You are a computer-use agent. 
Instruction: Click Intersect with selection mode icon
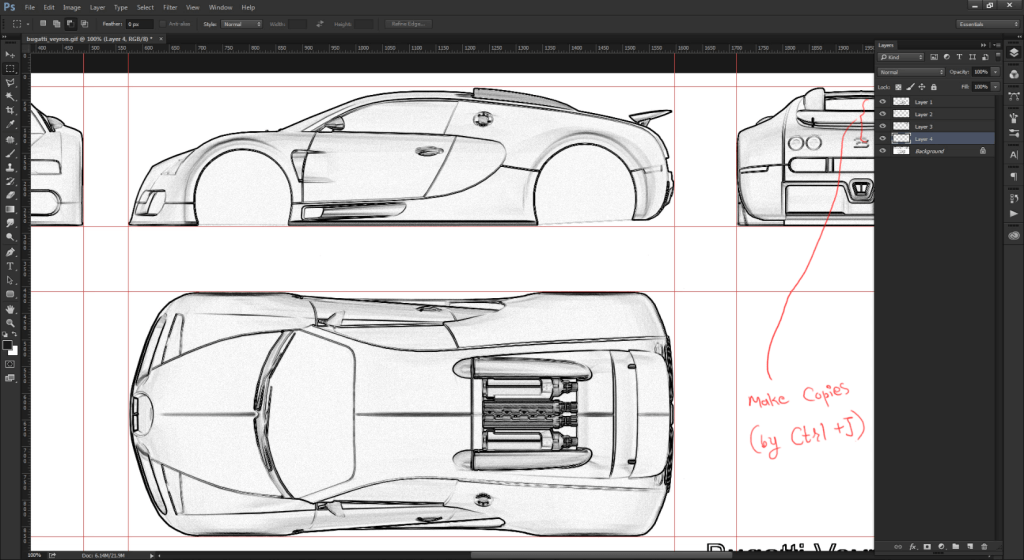point(84,23)
